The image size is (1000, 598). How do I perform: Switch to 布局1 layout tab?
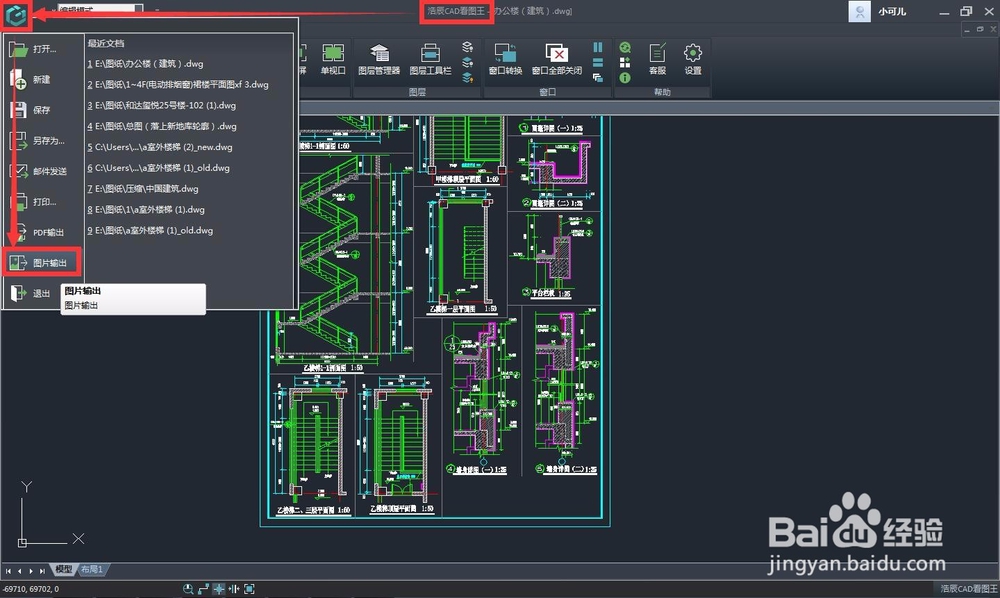point(92,569)
